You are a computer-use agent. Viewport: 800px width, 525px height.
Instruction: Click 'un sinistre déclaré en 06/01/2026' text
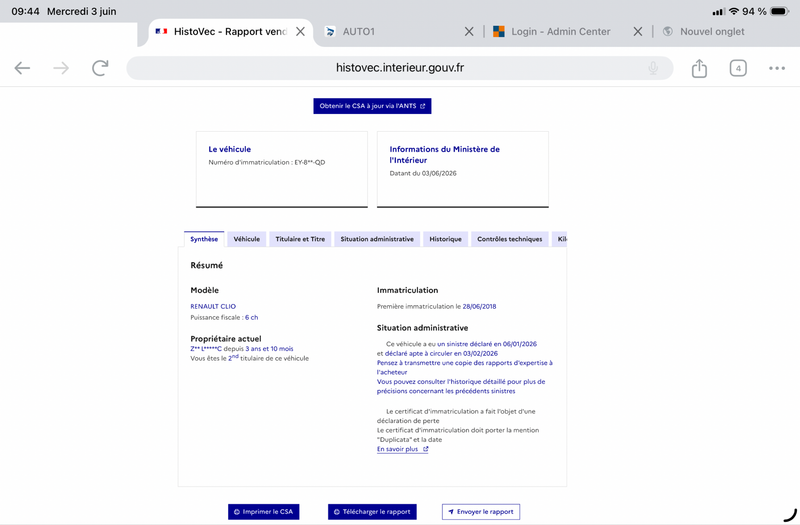487,344
